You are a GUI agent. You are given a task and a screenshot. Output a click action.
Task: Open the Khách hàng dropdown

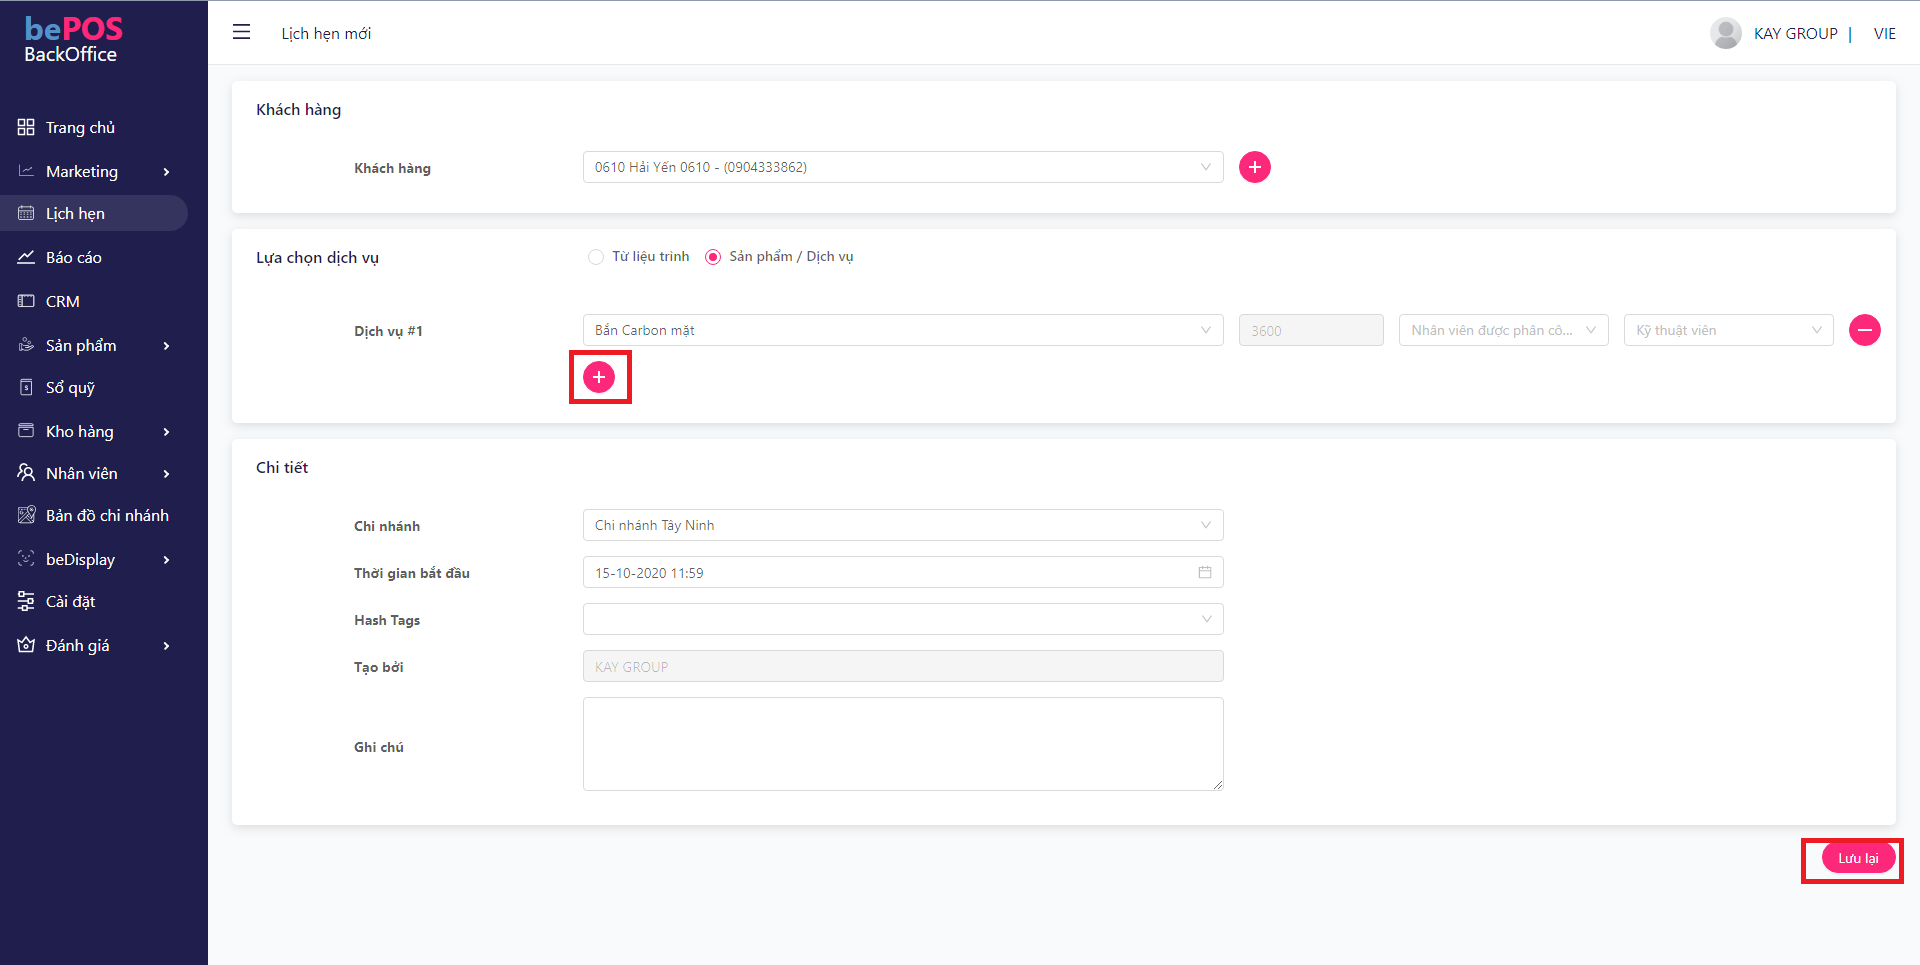(x=902, y=167)
